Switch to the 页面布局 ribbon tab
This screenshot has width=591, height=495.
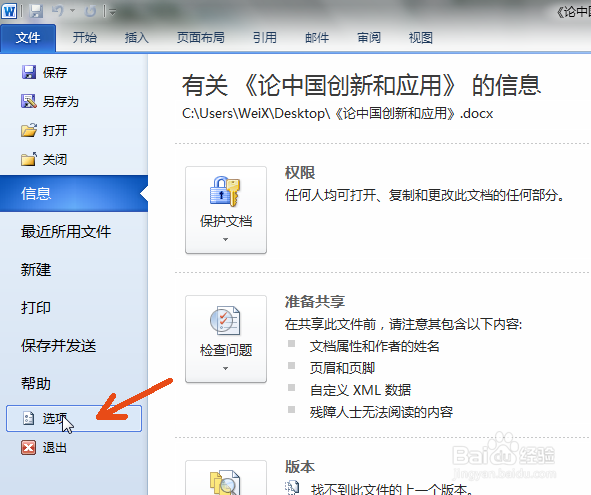coord(201,38)
